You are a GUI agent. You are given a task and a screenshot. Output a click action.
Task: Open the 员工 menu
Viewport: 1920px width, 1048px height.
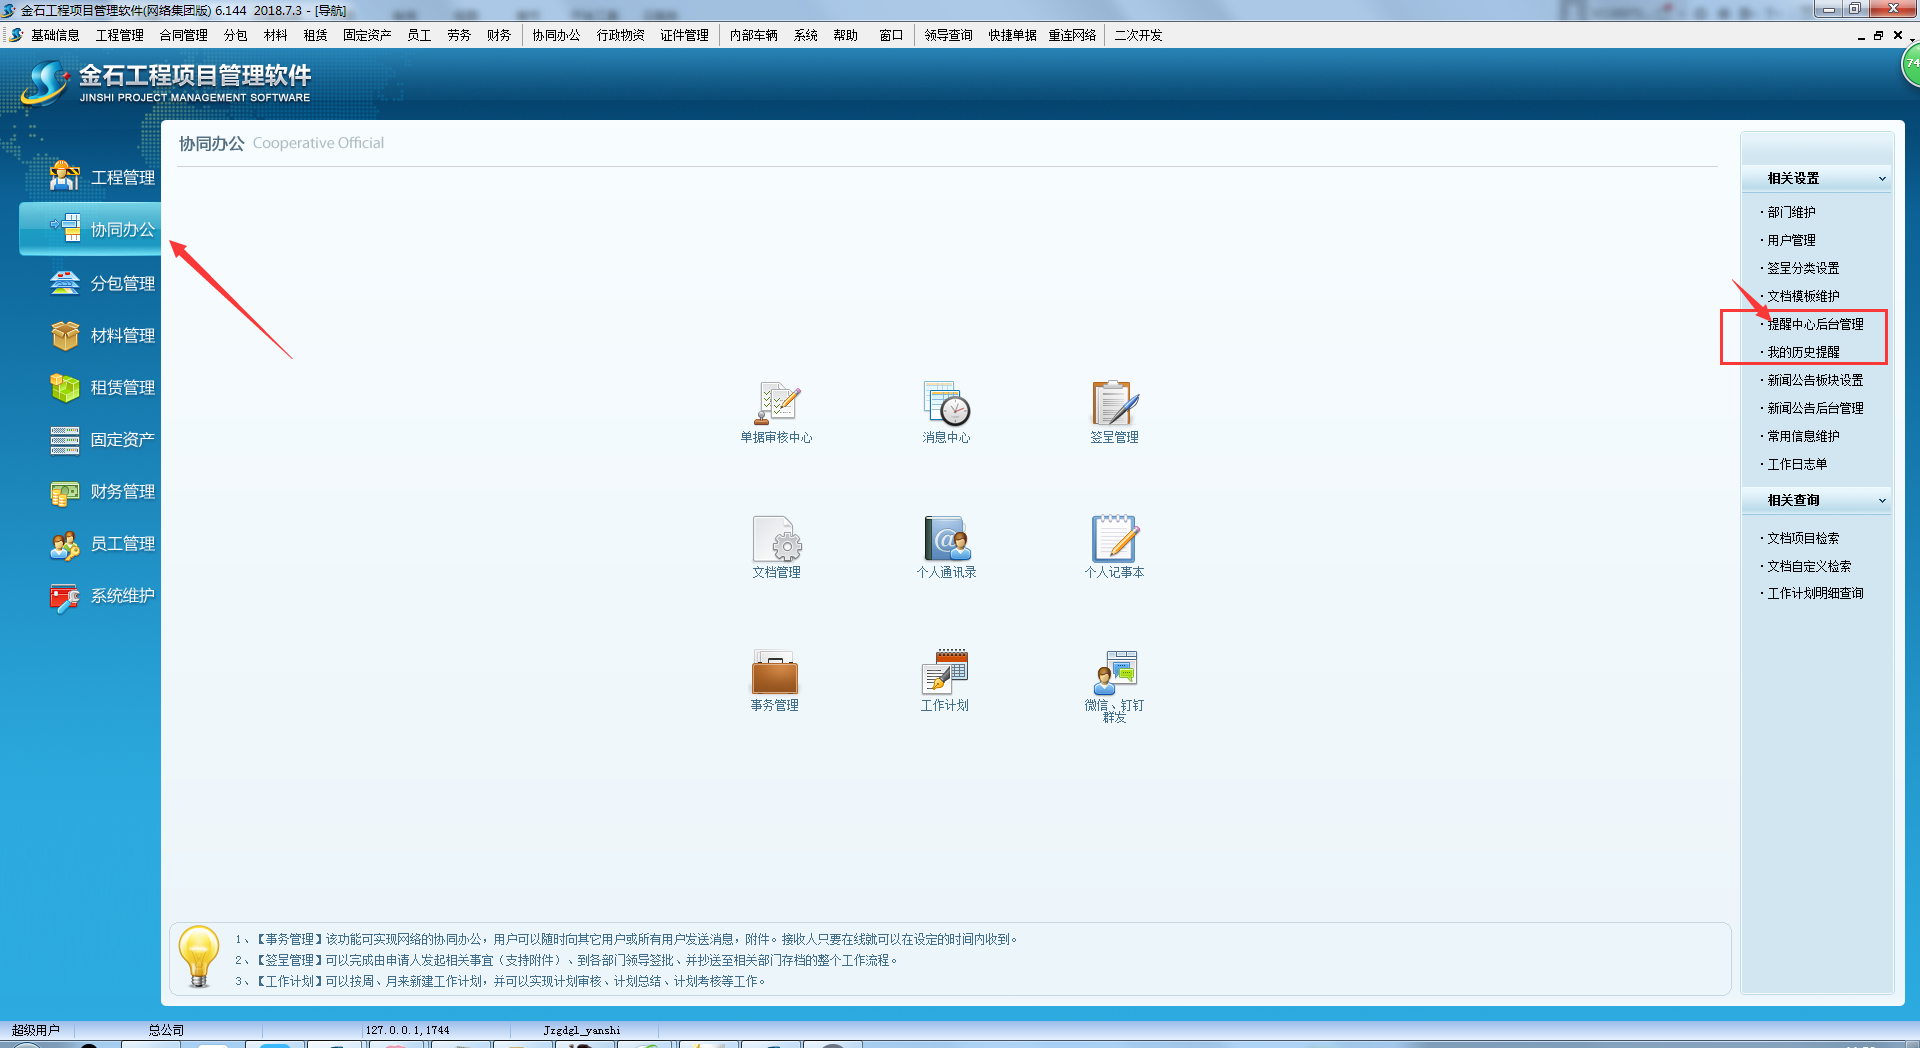419,35
